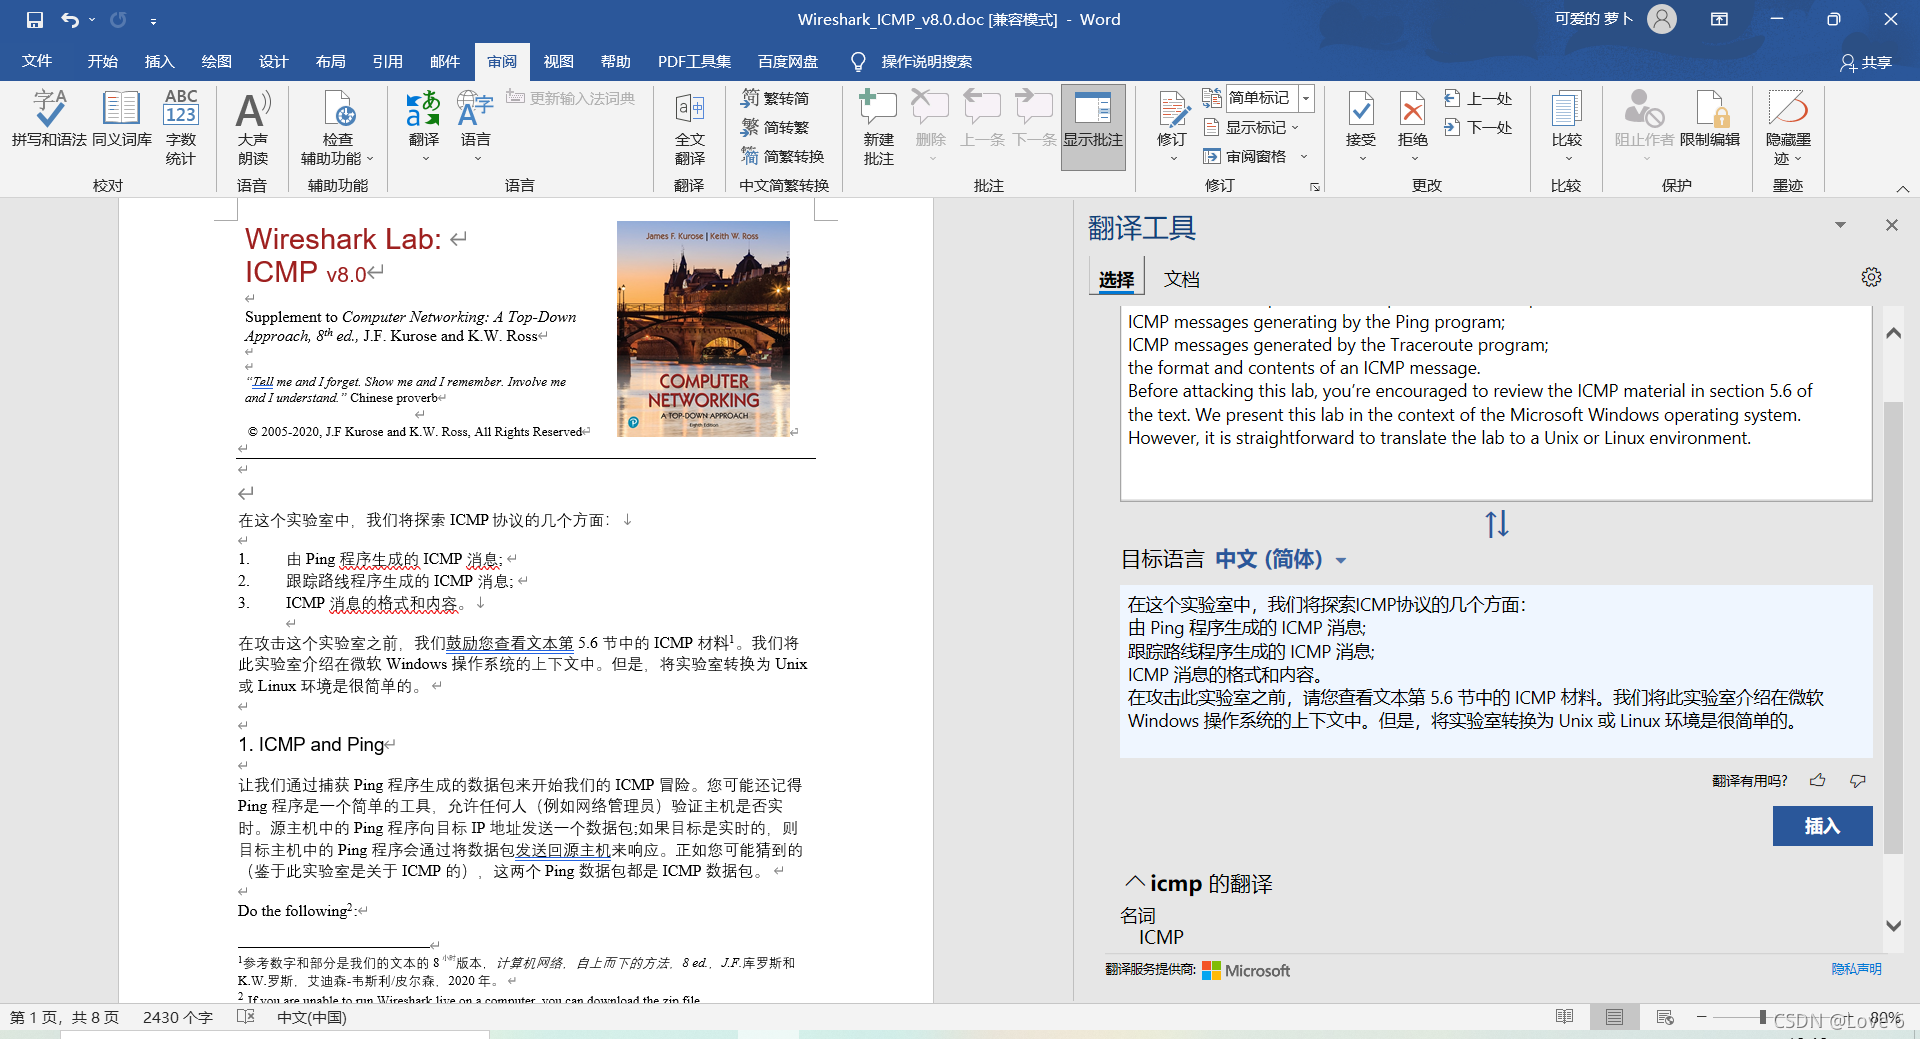Switch to print layout view icon
Screen dimensions: 1920x1039
[1614, 1017]
